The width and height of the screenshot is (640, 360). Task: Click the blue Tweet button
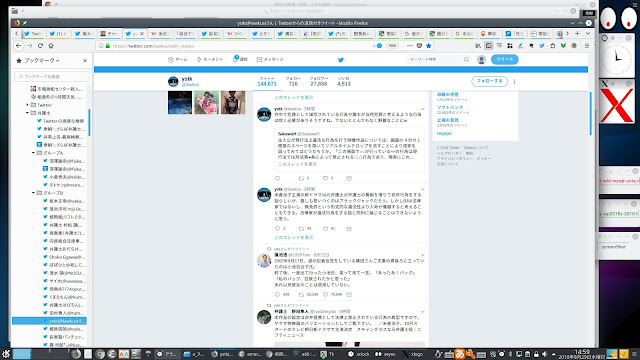[x=504, y=60]
